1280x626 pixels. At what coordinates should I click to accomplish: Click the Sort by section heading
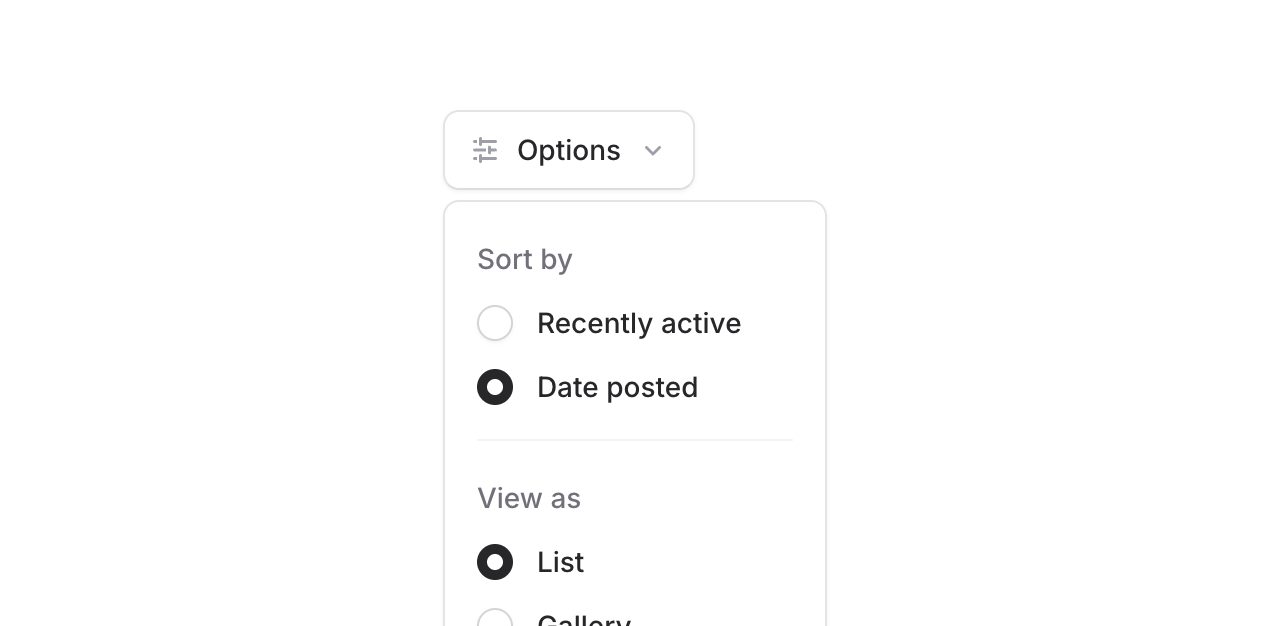(x=524, y=259)
